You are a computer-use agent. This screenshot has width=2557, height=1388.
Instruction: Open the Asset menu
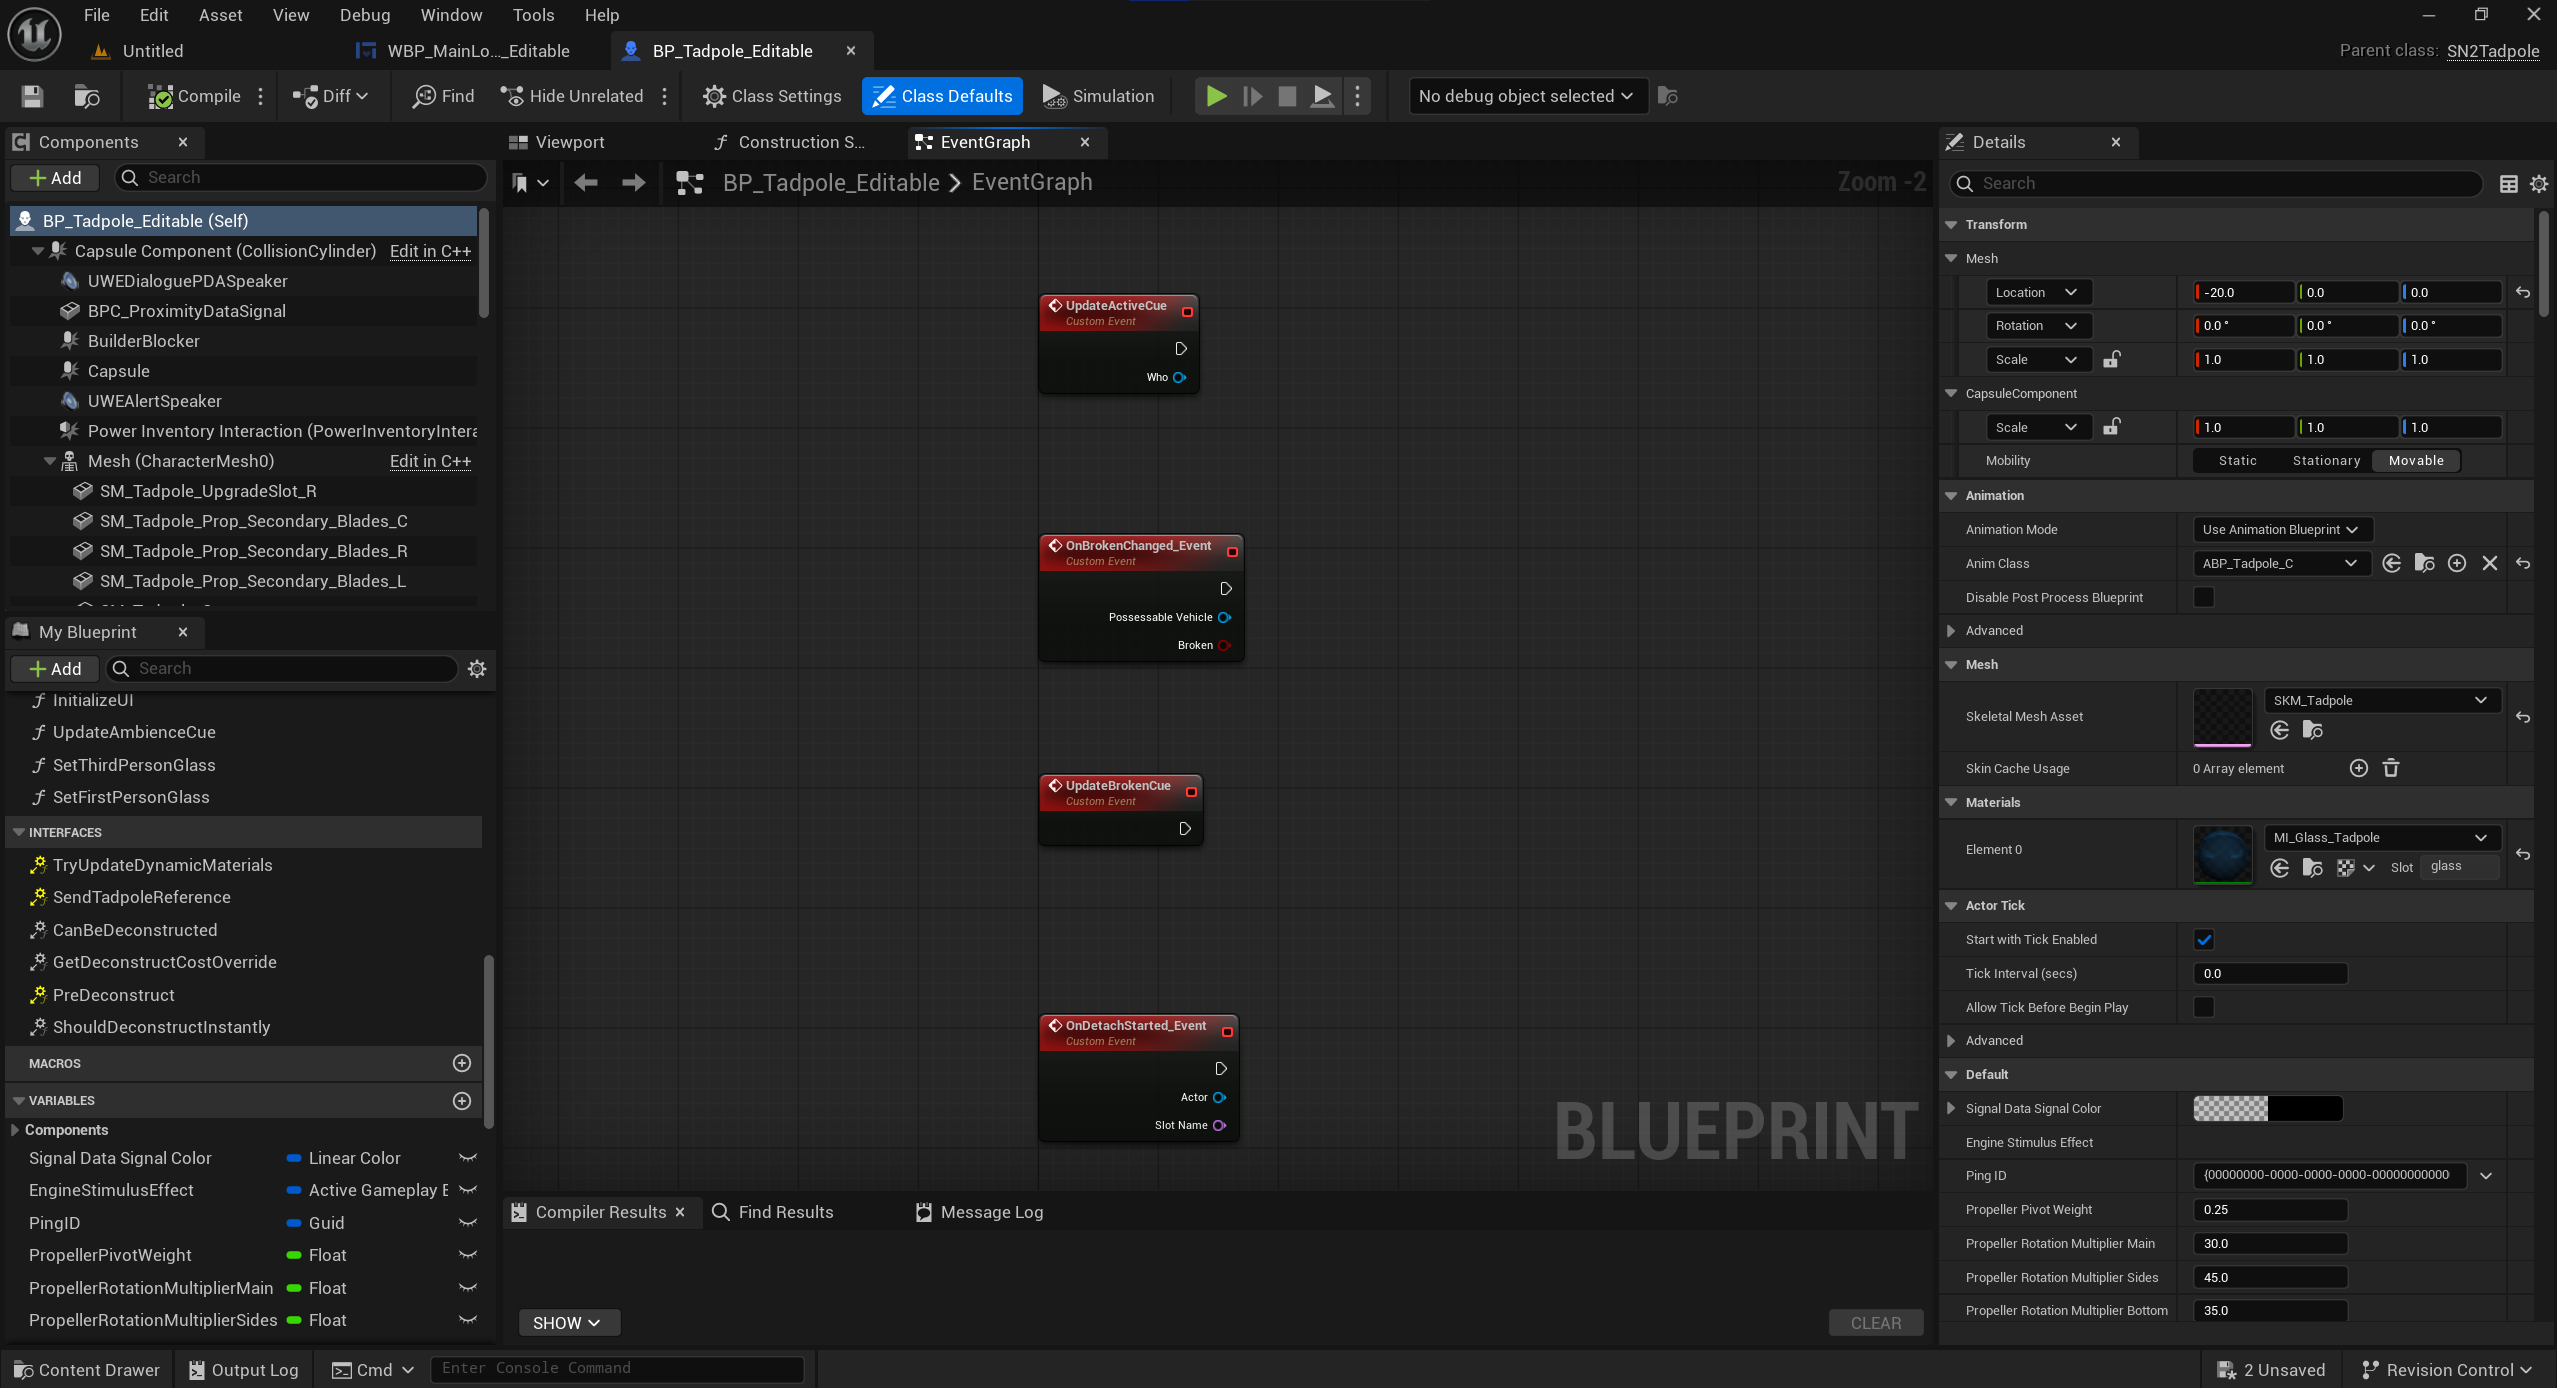point(220,15)
